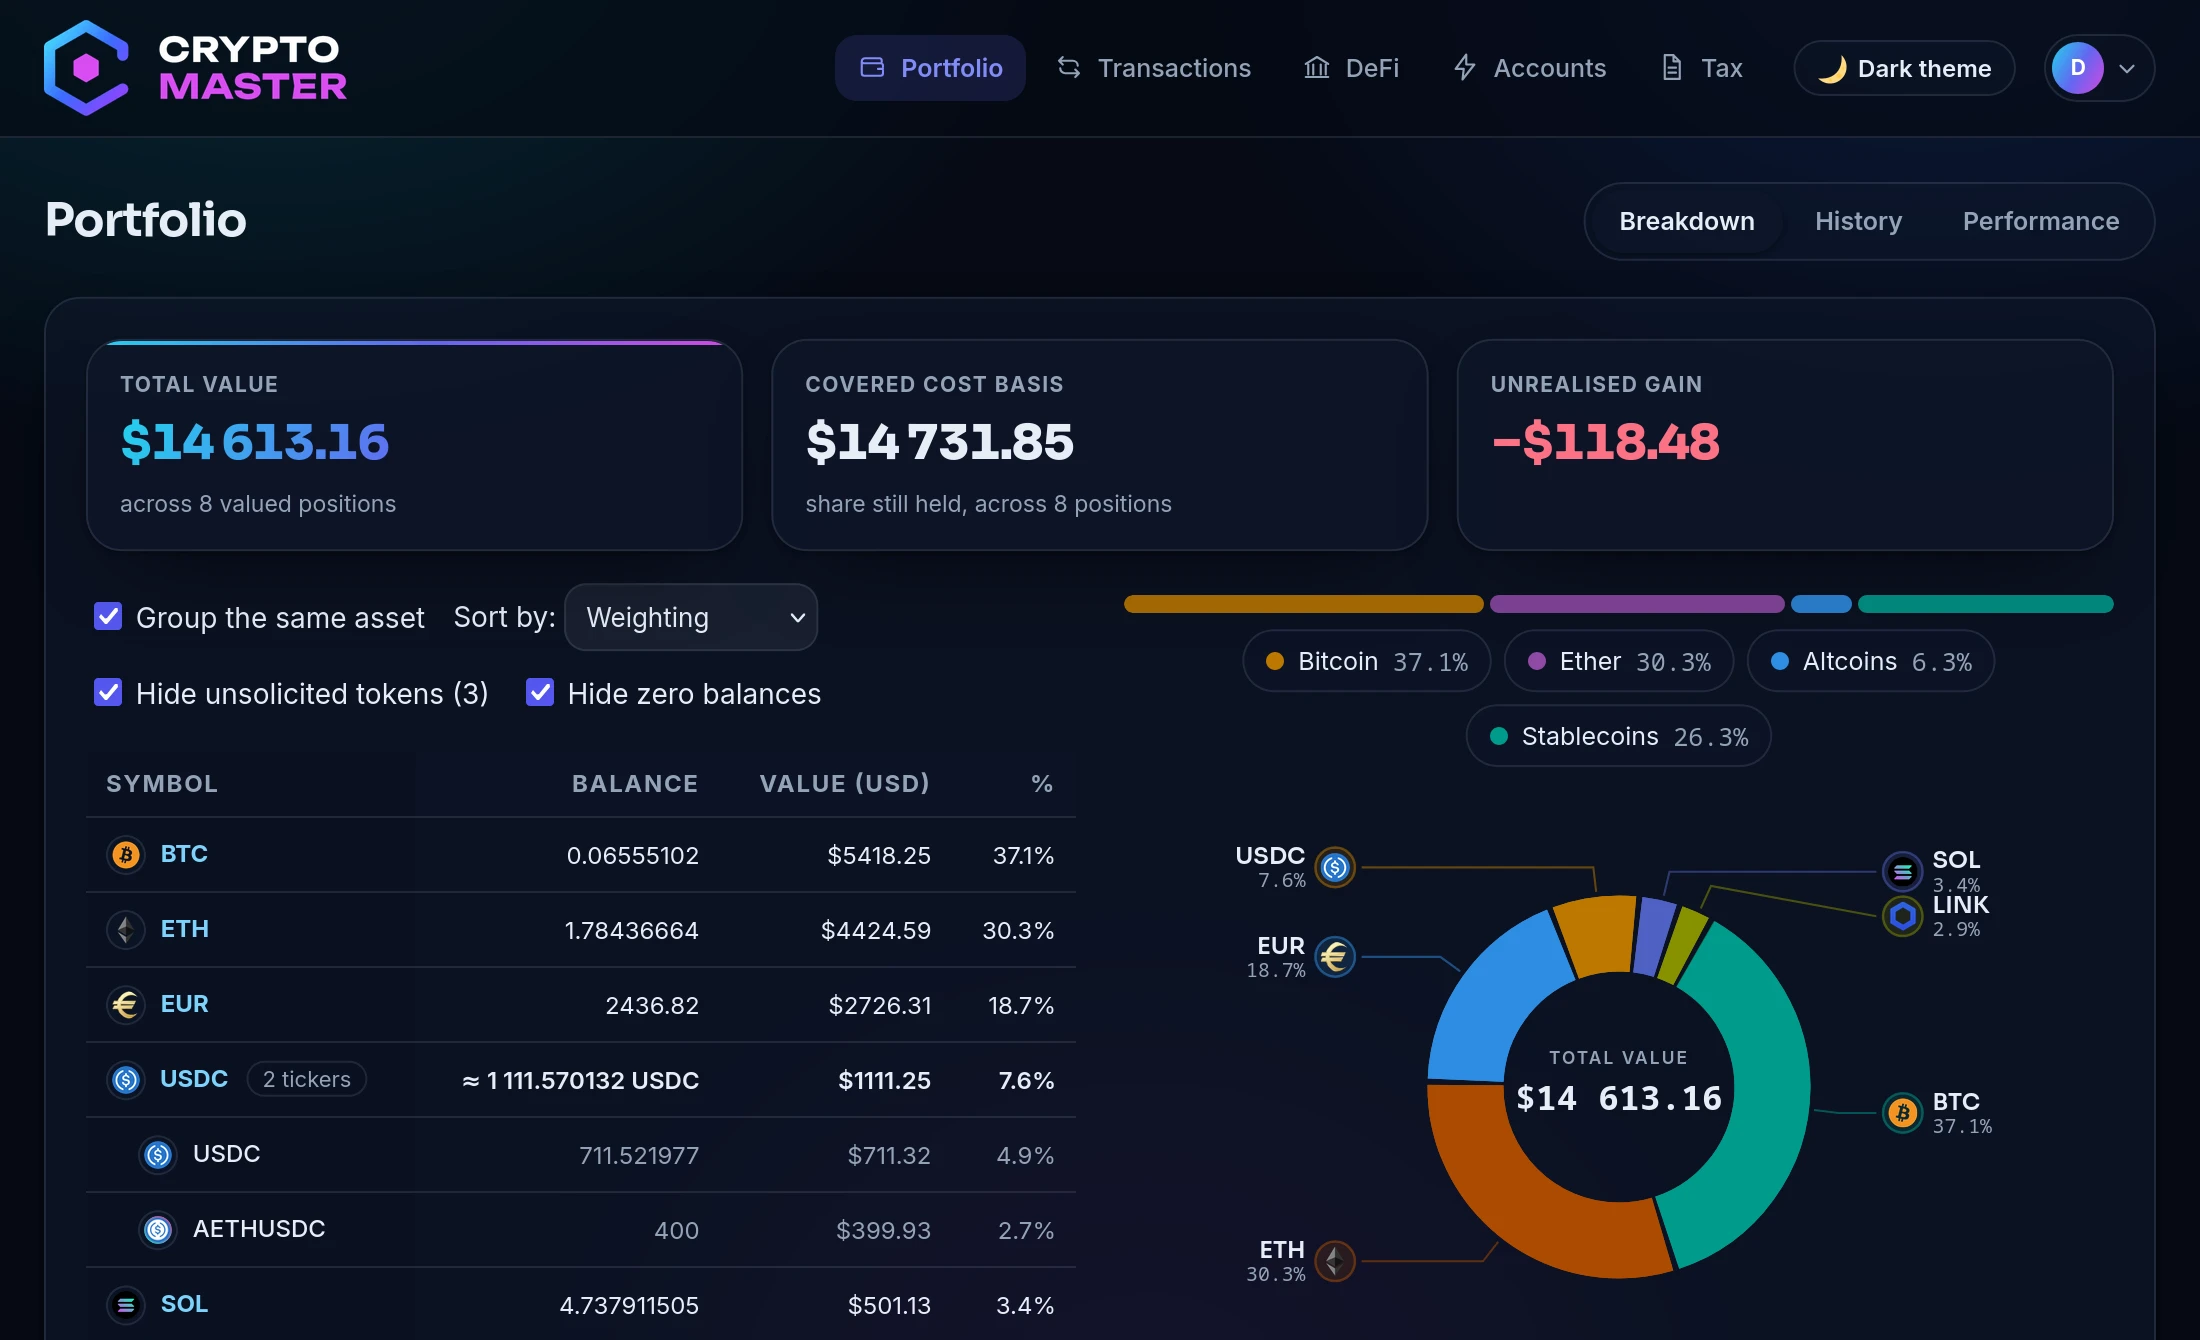Click the purple Ether allocation bar segment

coord(1637,604)
